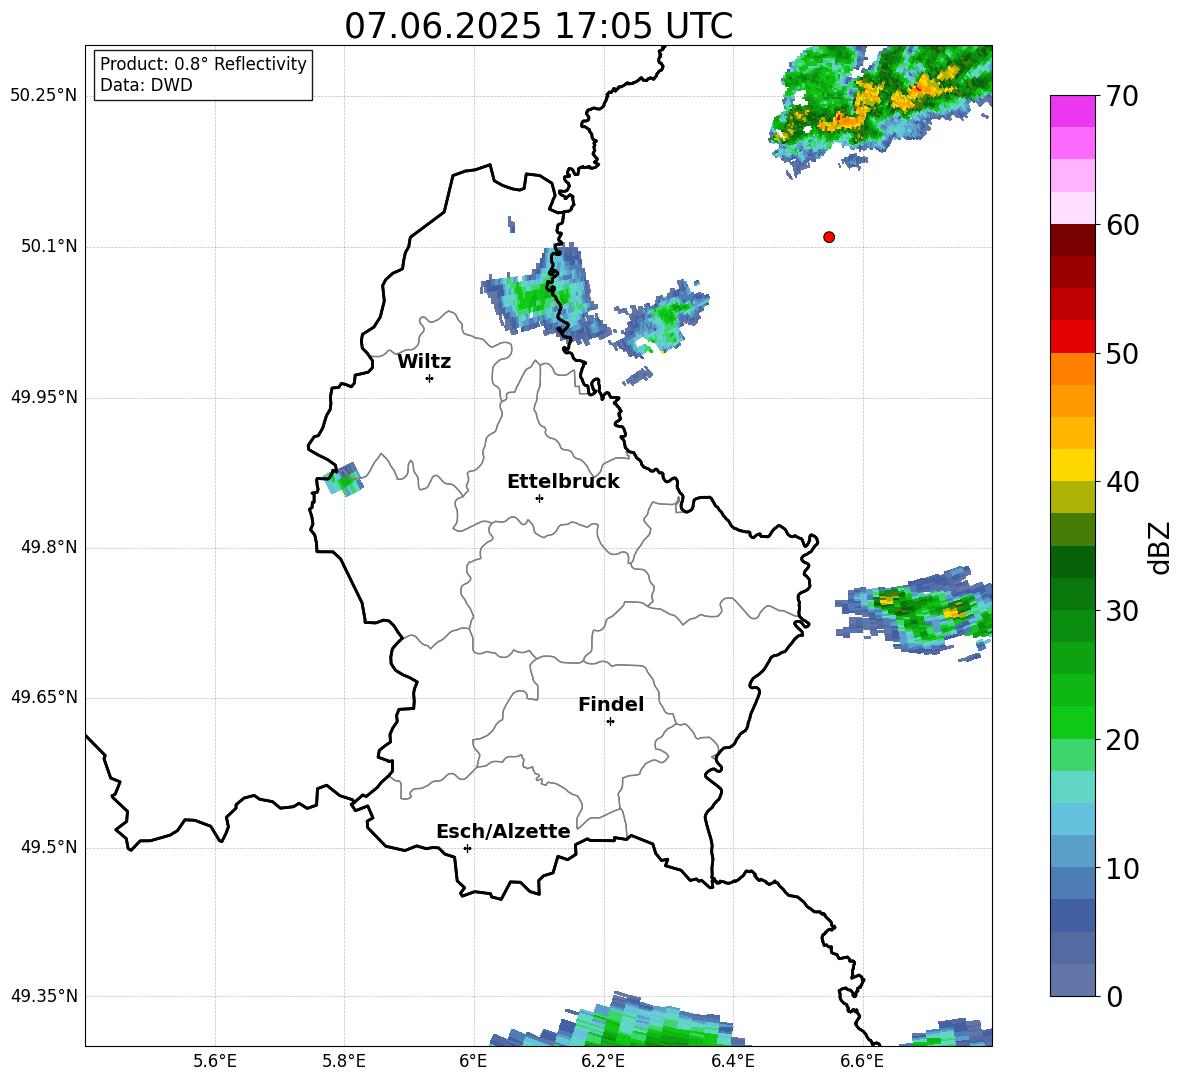This screenshot has height=1081, width=1184.
Task: Pick the light blue swatch between the 10 and 20 marks
Action: 1072,819
